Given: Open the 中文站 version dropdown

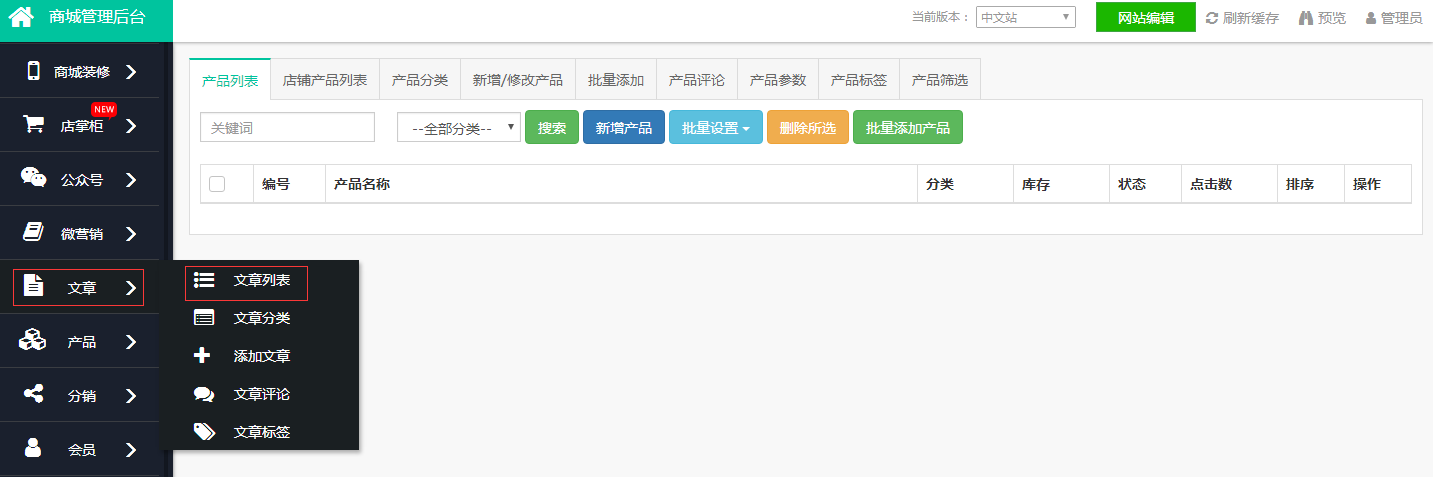Looking at the screenshot, I should click(x=1025, y=18).
